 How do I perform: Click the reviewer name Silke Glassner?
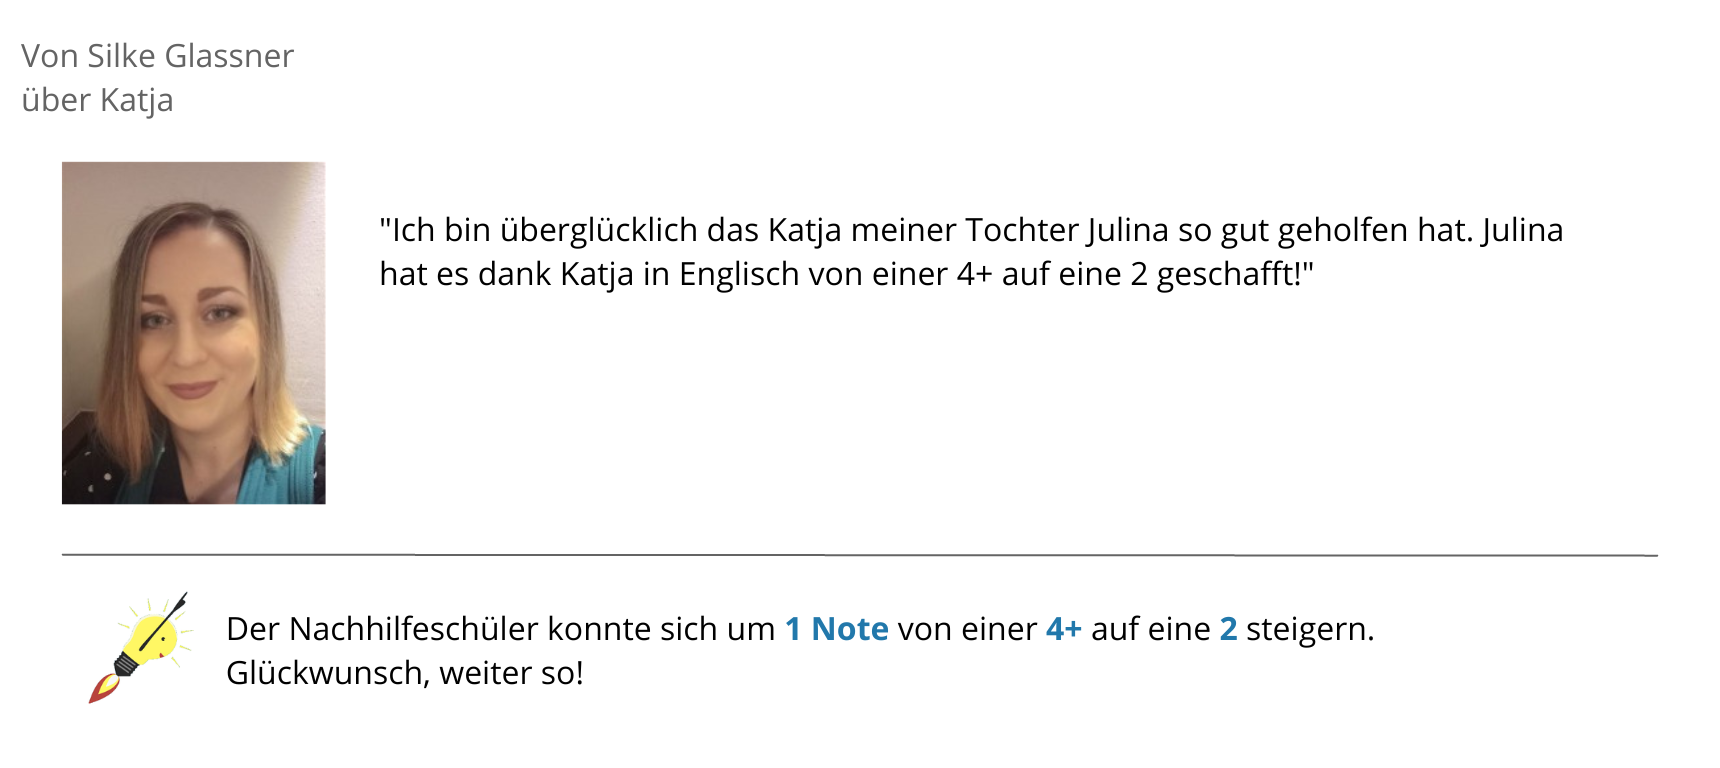tap(191, 56)
